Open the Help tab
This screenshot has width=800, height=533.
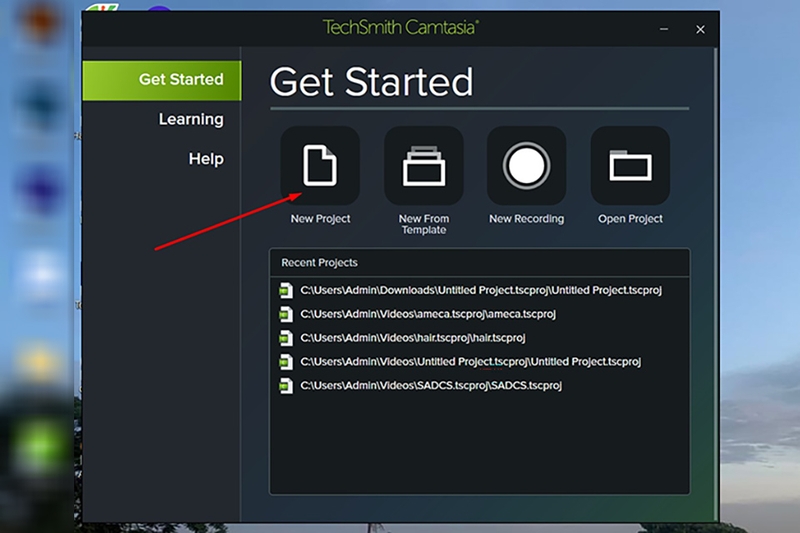pyautogui.click(x=206, y=159)
